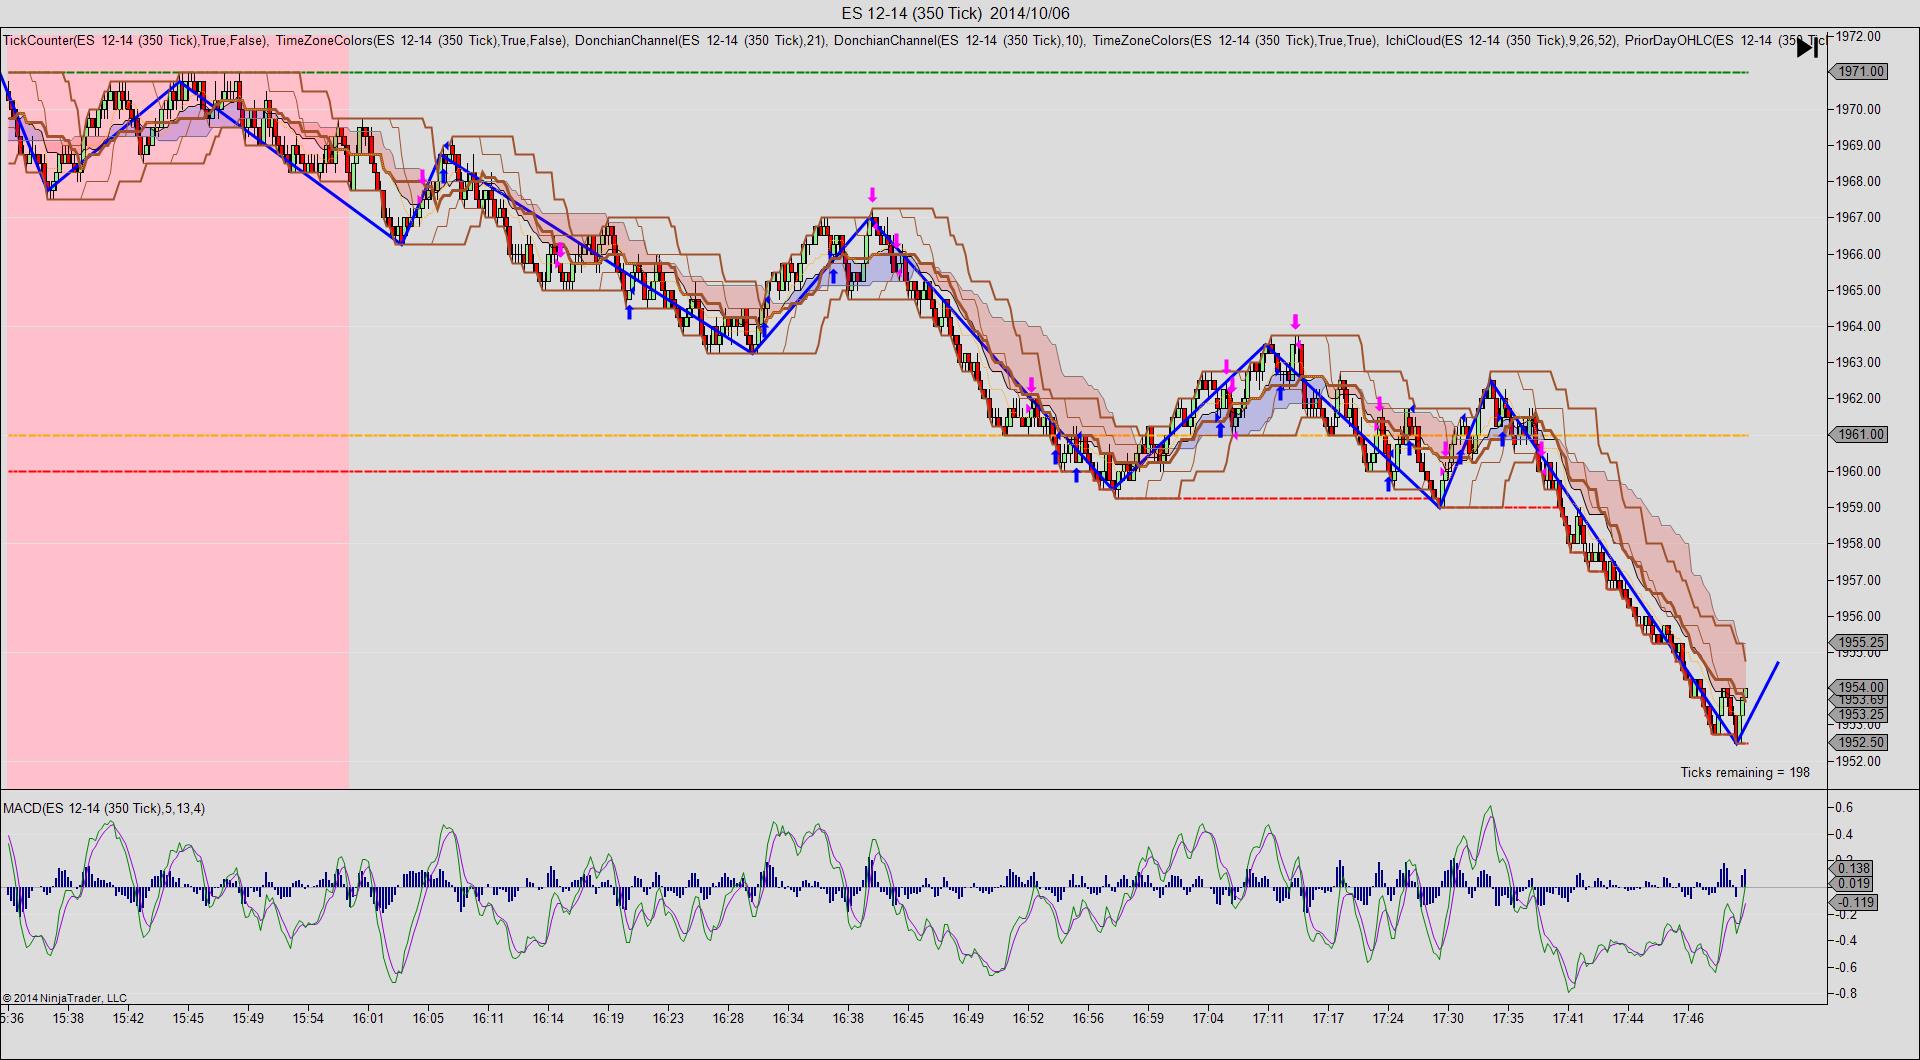The width and height of the screenshot is (1920, 1060).
Task: Click the 2014 NinjaTrader, LLC copyright text
Action: 65,998
